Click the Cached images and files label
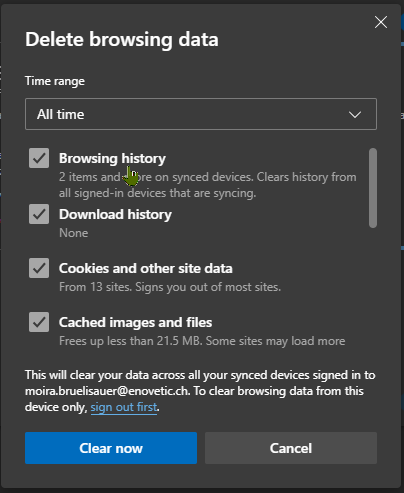The height and width of the screenshot is (493, 404). 135,322
